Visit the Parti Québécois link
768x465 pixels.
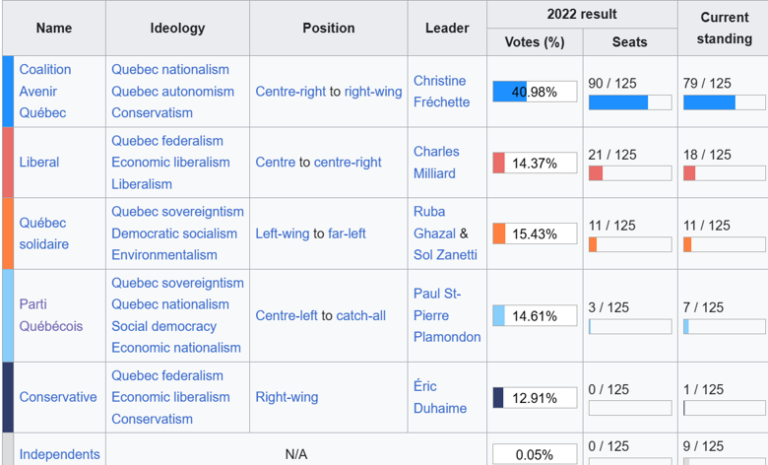click(51, 315)
